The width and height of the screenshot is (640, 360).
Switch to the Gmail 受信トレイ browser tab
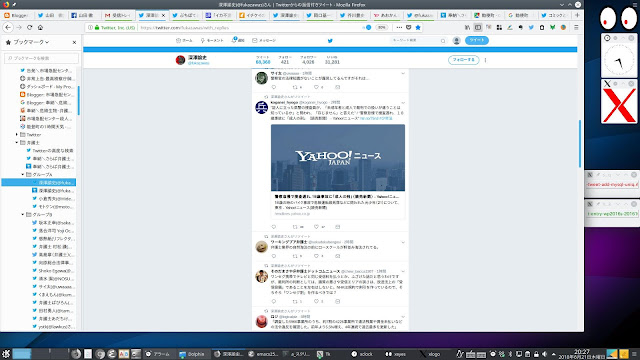pyautogui.click(x=117, y=15)
